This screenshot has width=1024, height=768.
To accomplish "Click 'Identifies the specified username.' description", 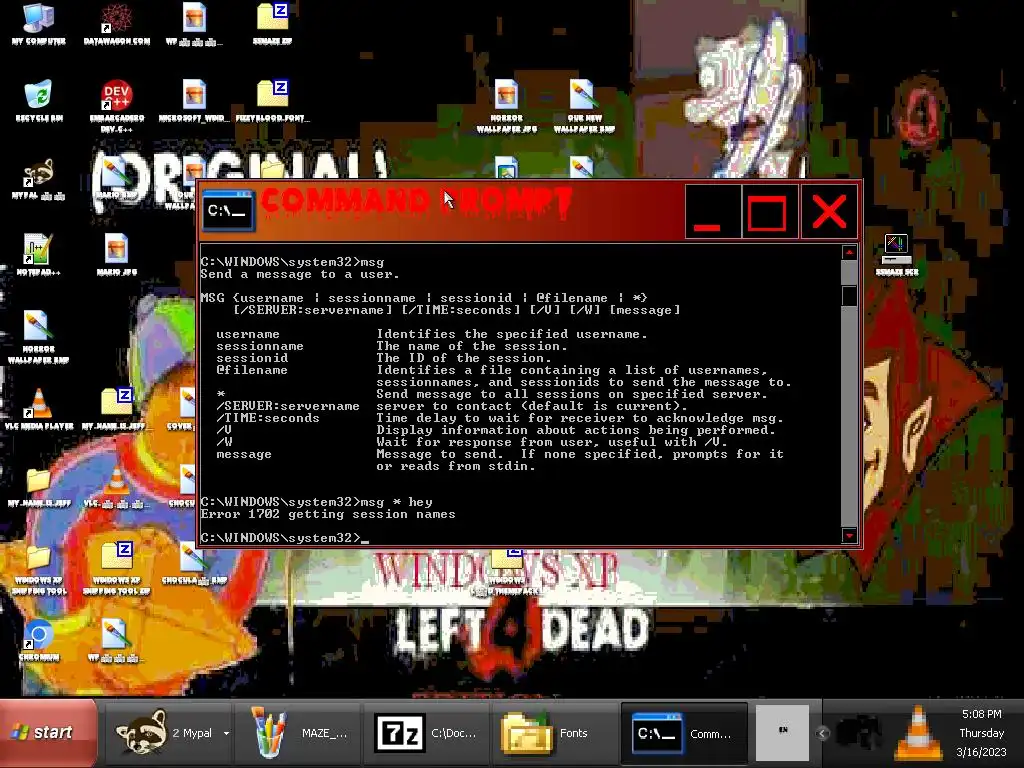I will (511, 334).
